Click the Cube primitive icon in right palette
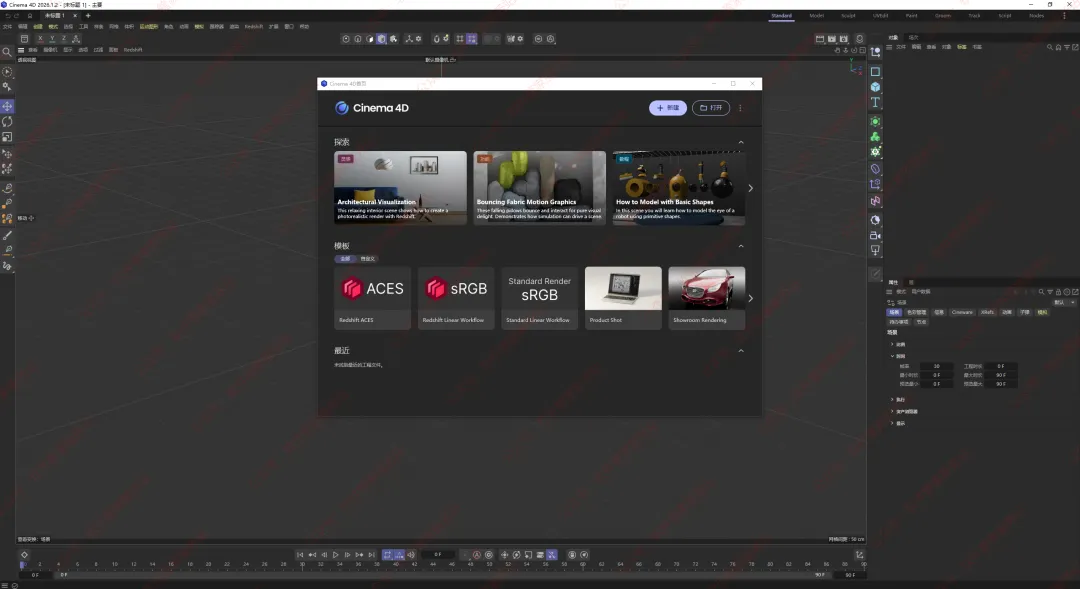The image size is (1080, 589). [875, 87]
